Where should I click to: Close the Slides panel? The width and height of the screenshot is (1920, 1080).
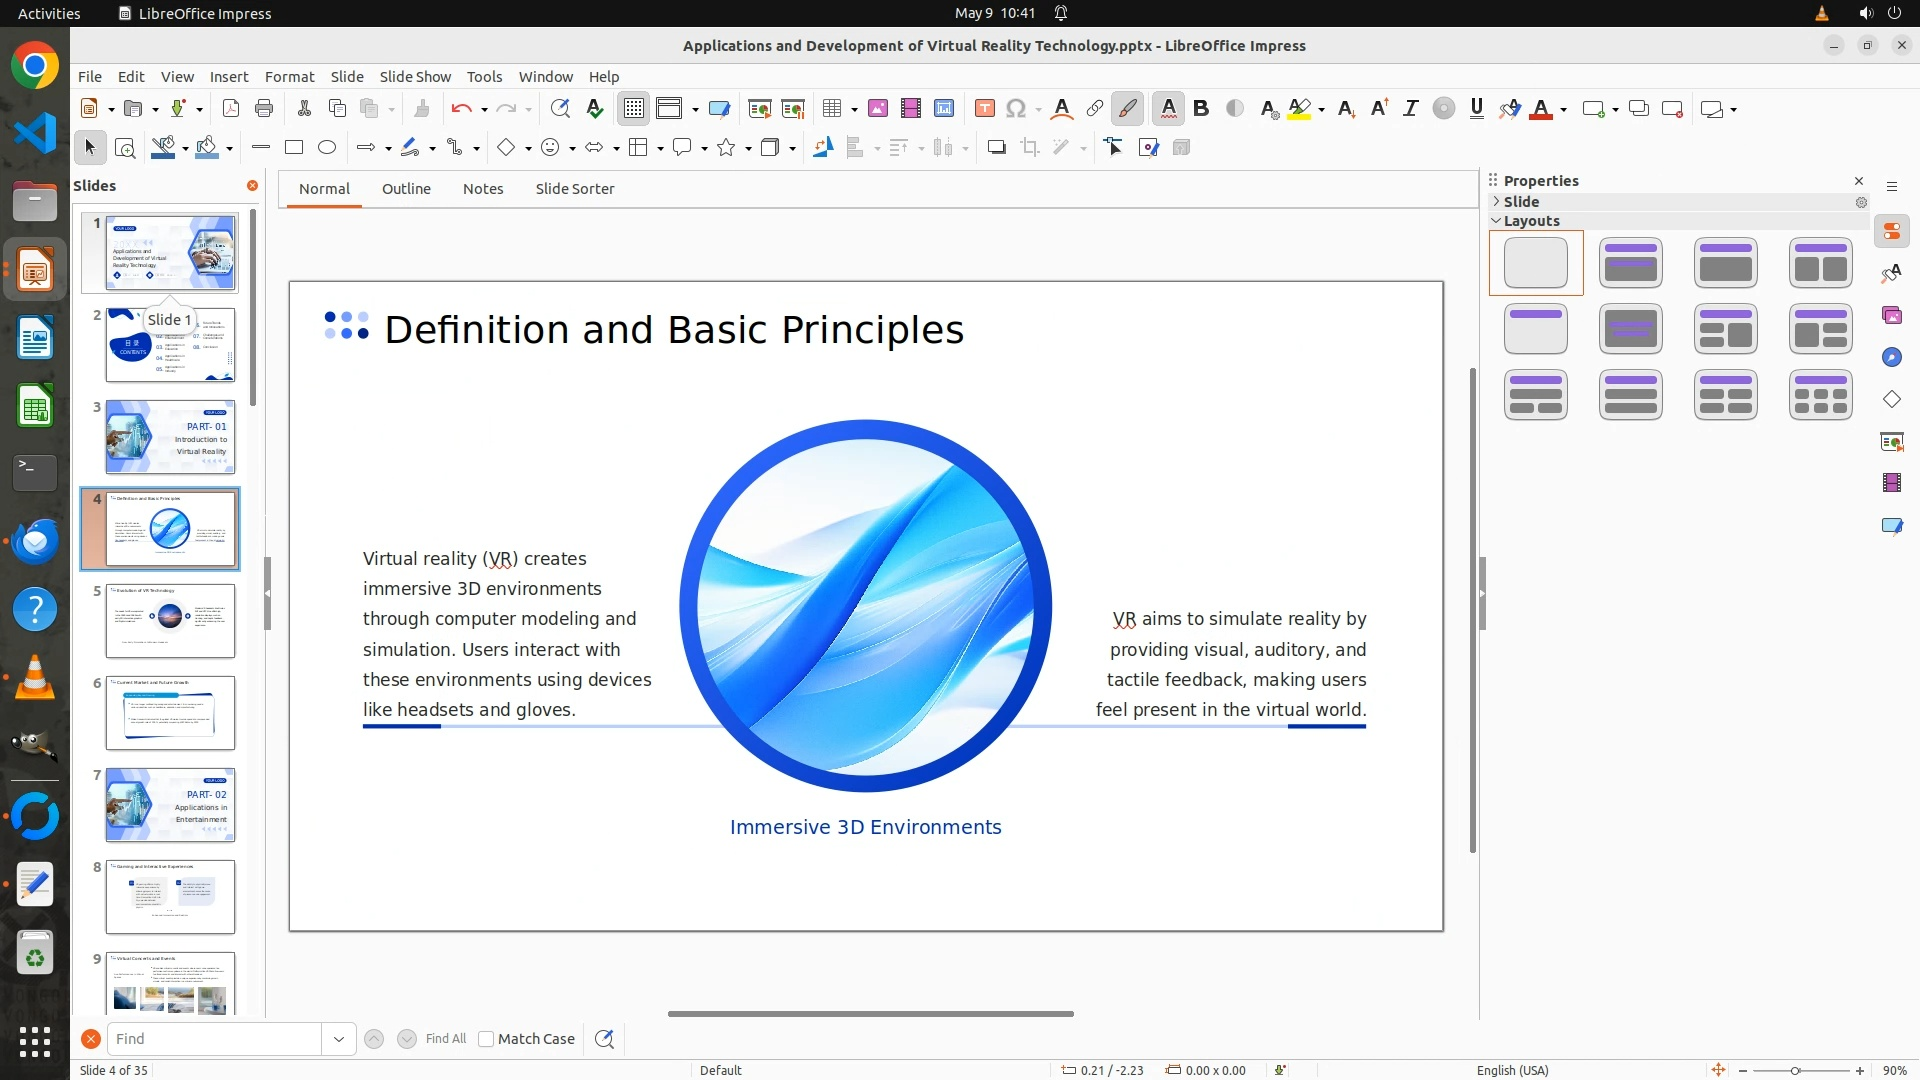[x=252, y=186]
